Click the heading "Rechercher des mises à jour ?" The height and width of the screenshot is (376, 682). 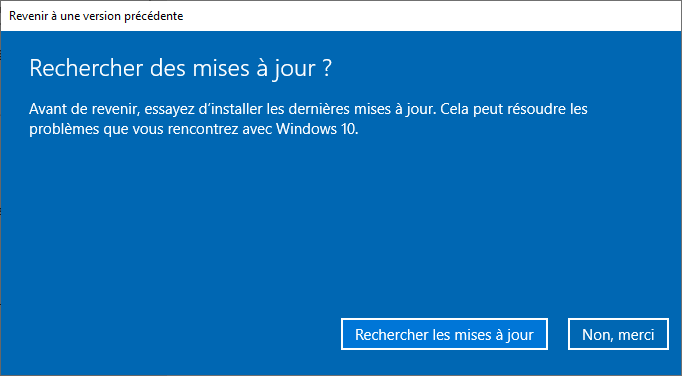click(x=181, y=68)
